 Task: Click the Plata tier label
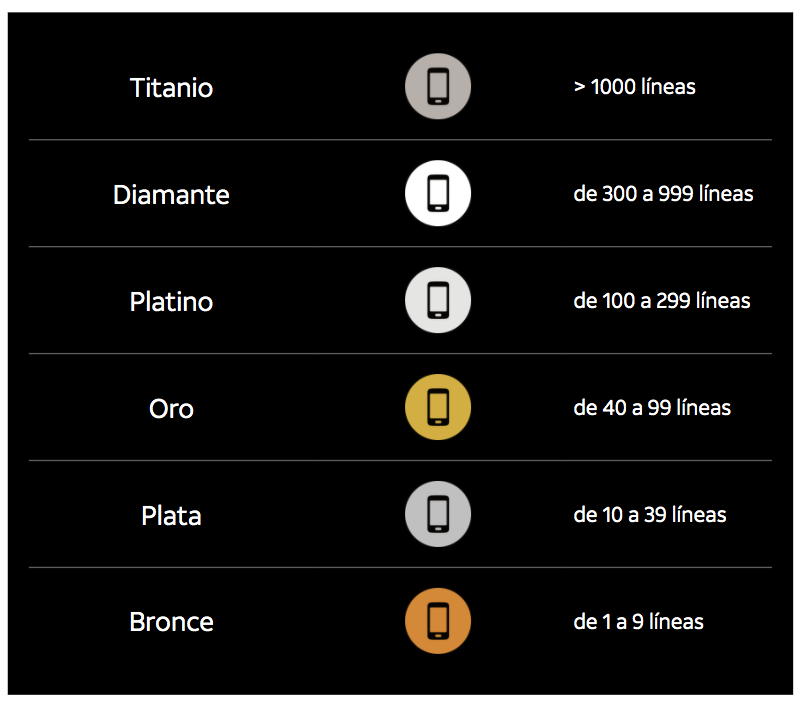(171, 515)
